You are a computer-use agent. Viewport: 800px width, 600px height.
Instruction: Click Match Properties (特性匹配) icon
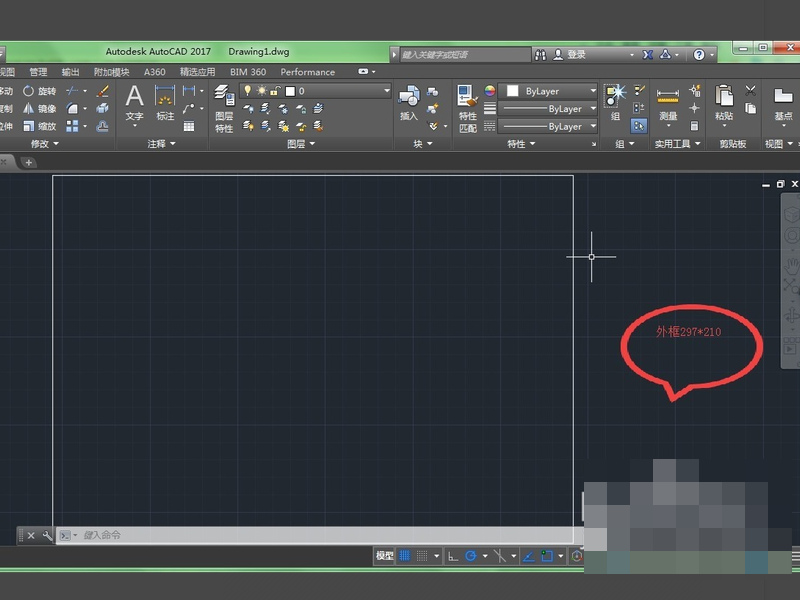467,109
